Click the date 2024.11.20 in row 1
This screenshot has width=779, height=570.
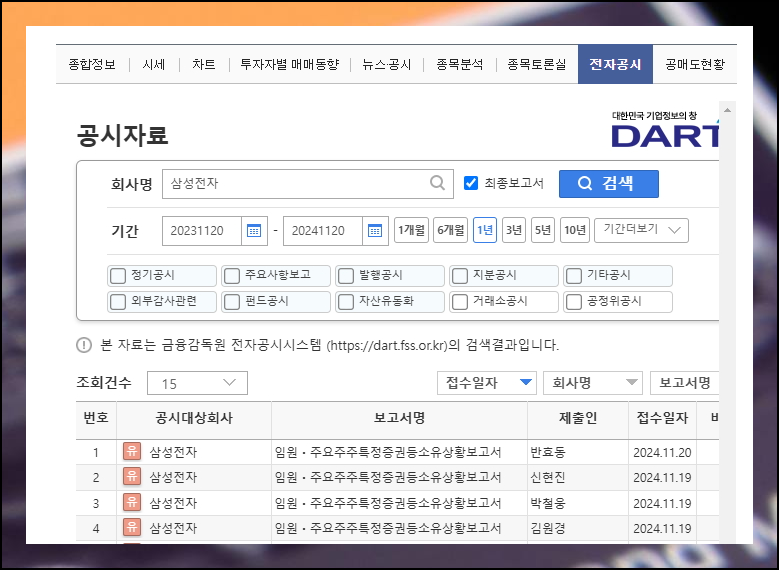pos(662,452)
